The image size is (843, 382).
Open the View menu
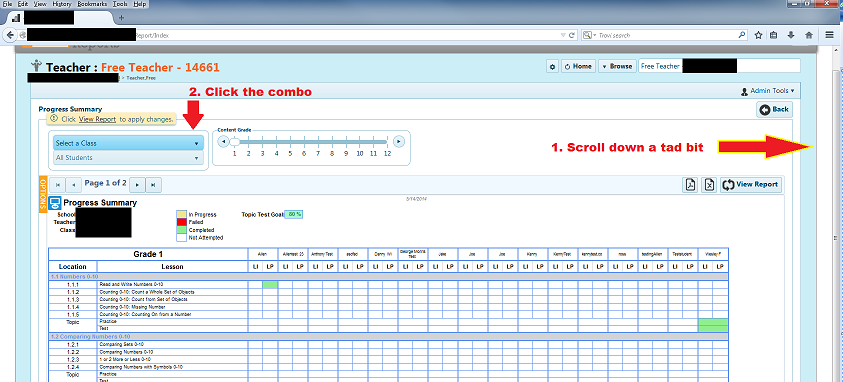click(x=40, y=4)
